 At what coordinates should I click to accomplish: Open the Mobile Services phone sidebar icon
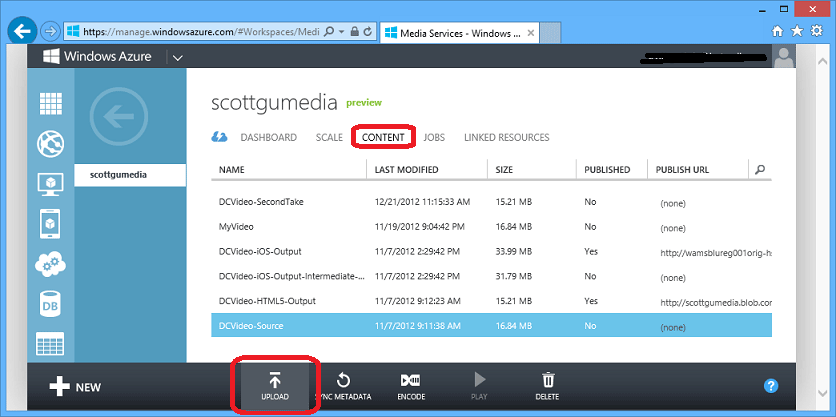pos(51,224)
